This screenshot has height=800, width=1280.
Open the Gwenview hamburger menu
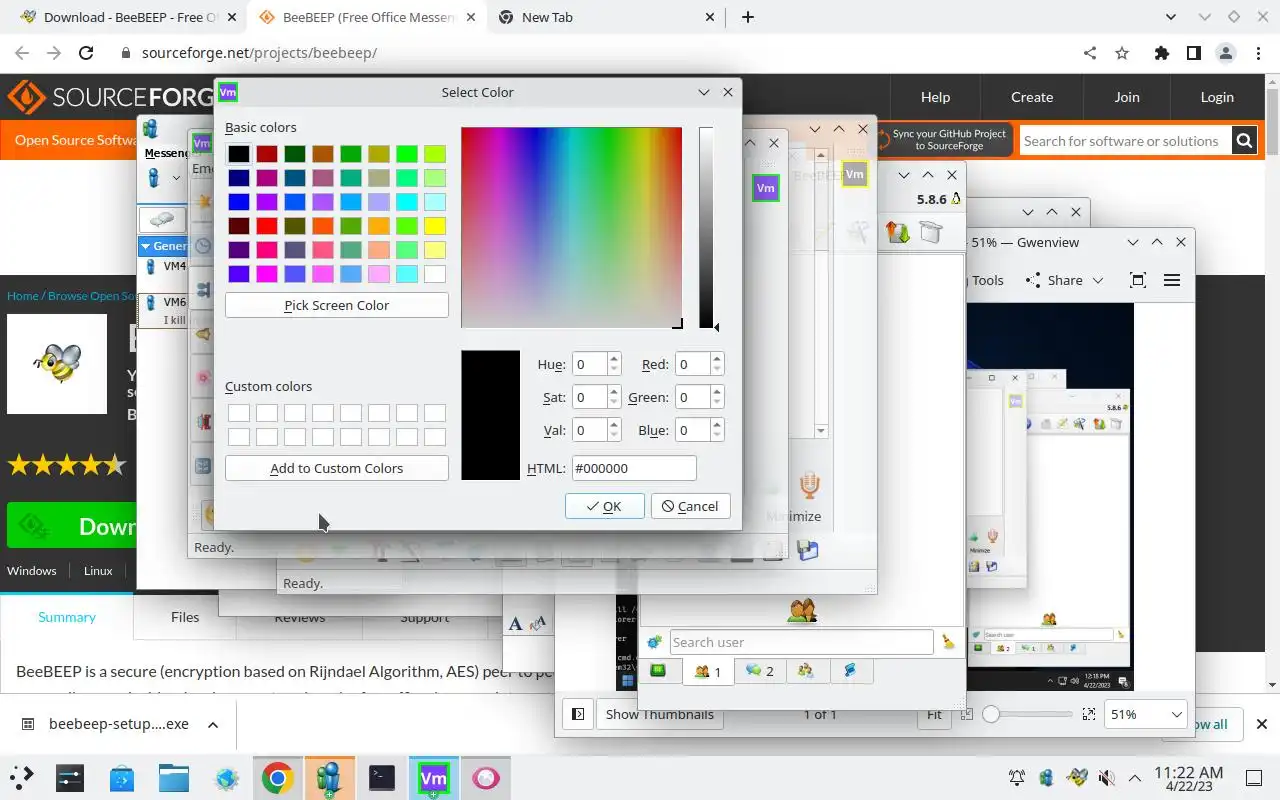point(1172,280)
